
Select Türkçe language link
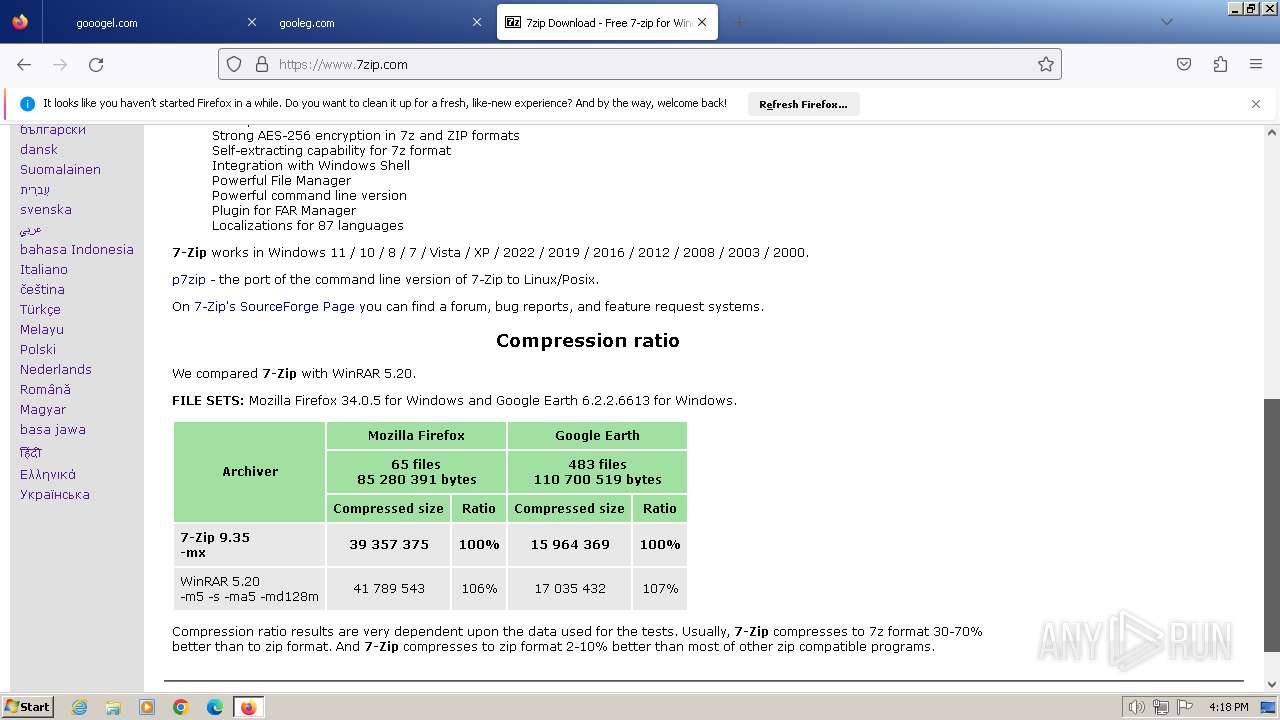(40, 310)
